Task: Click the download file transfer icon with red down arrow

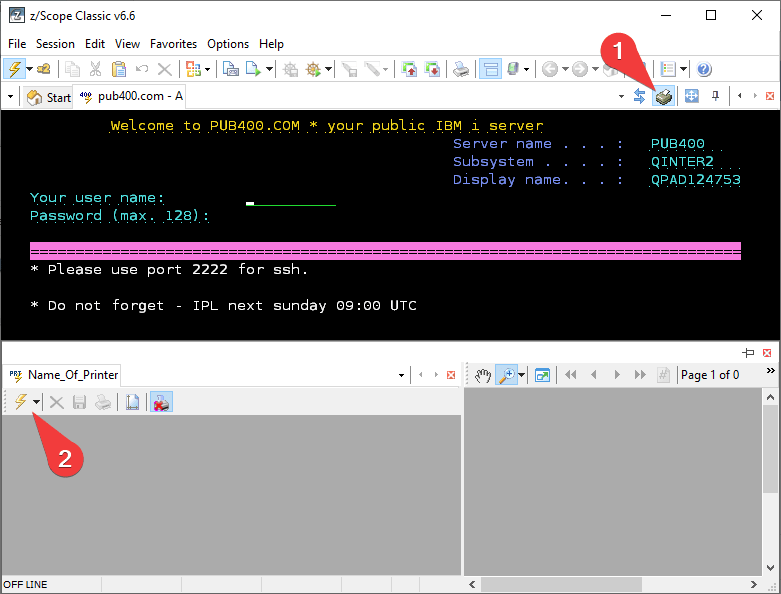Action: tap(432, 69)
